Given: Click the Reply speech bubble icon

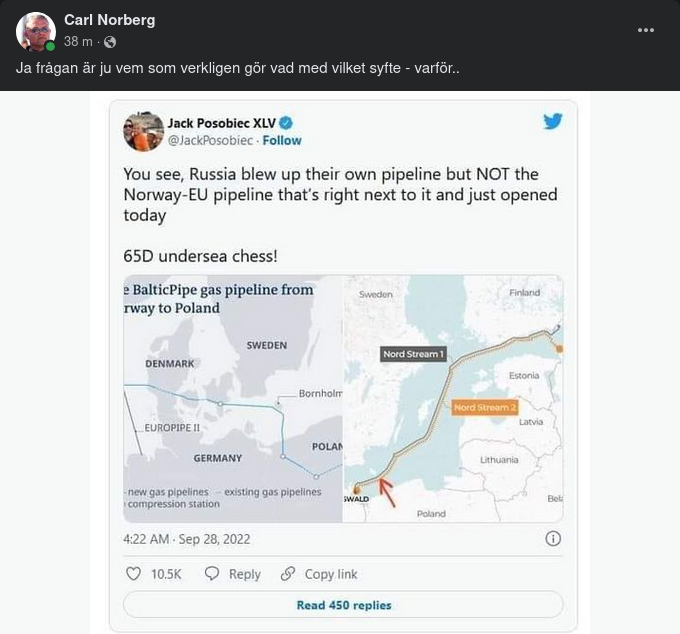Looking at the screenshot, I should tap(212, 574).
